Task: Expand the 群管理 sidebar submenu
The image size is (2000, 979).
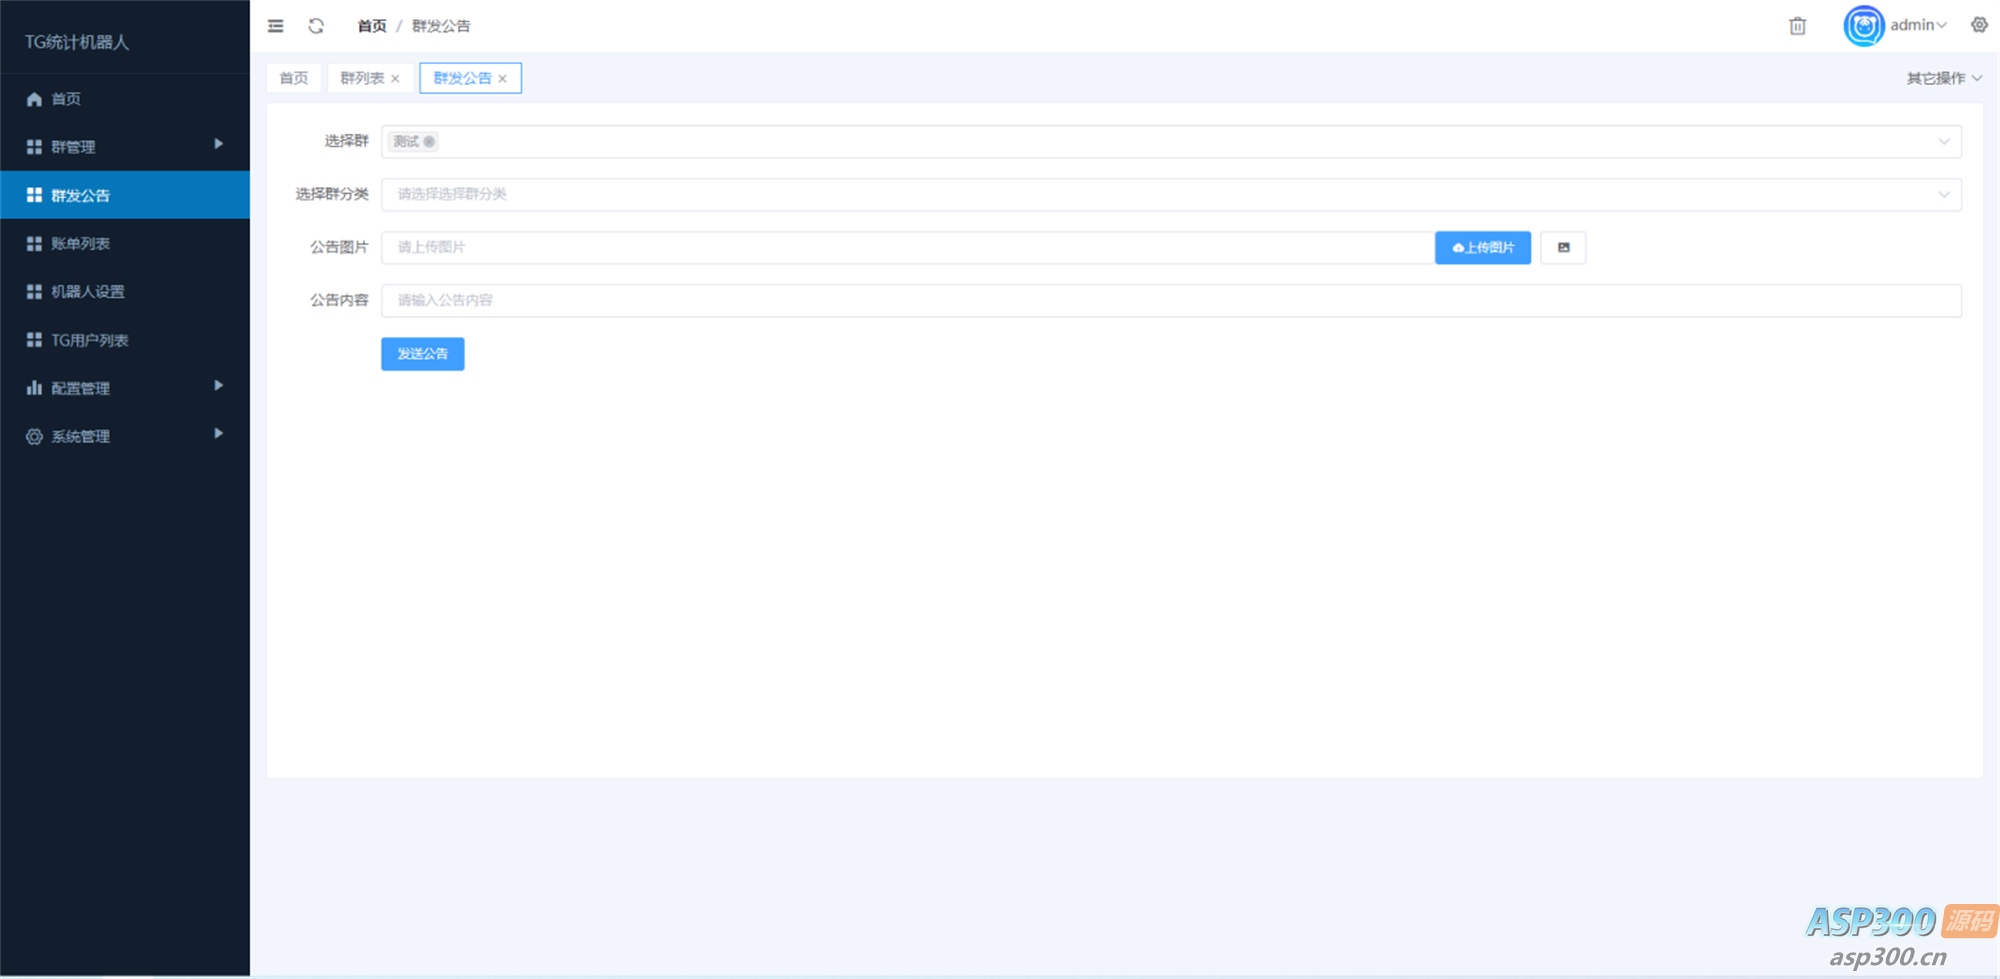Action: tap(125, 146)
